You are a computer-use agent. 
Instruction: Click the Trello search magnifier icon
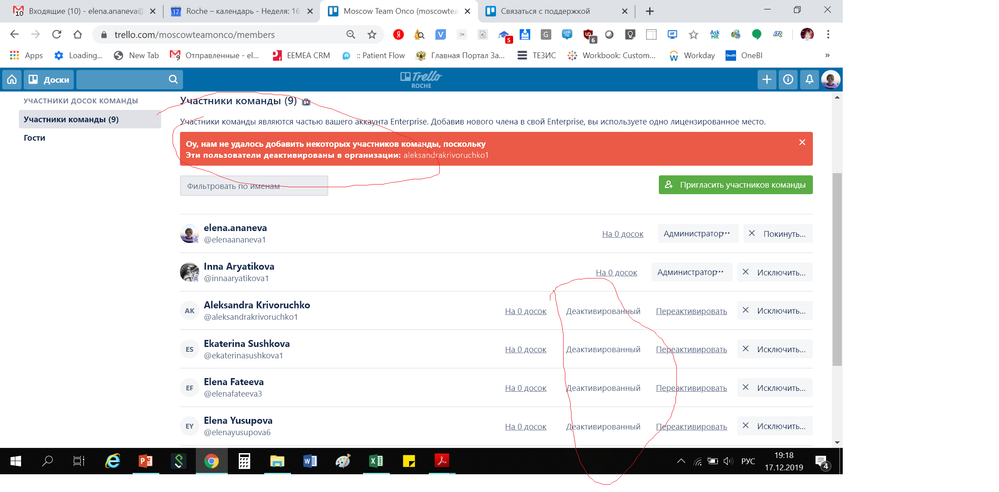[173, 80]
